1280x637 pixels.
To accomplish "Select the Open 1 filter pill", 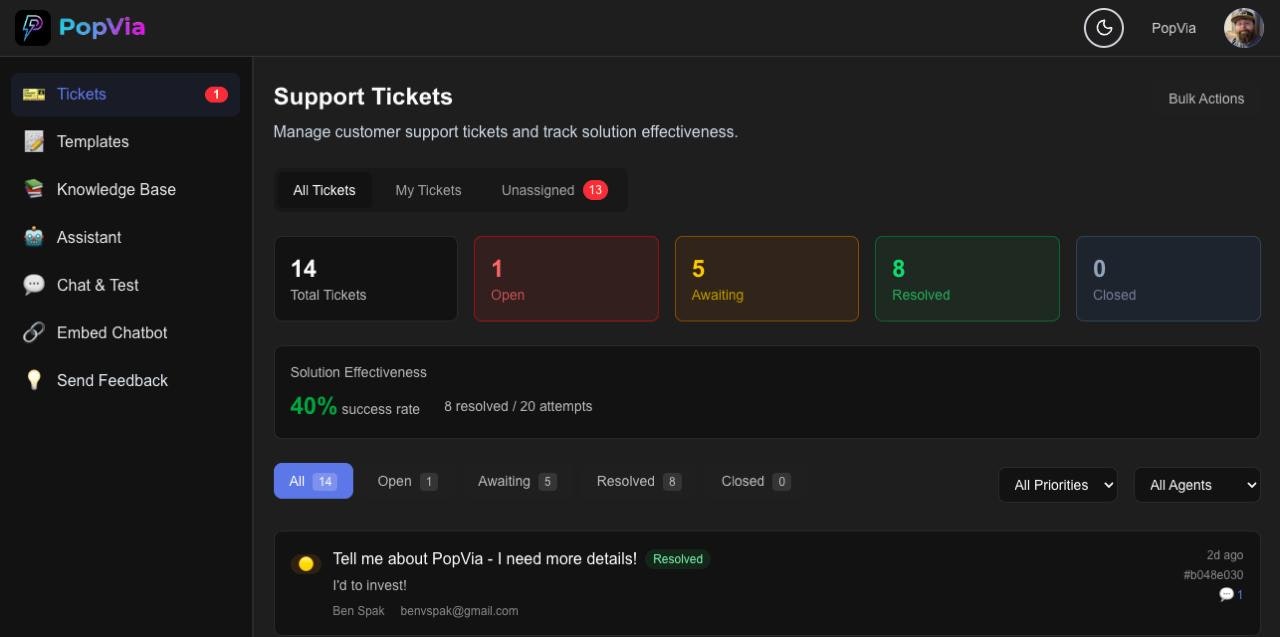I will [x=406, y=481].
